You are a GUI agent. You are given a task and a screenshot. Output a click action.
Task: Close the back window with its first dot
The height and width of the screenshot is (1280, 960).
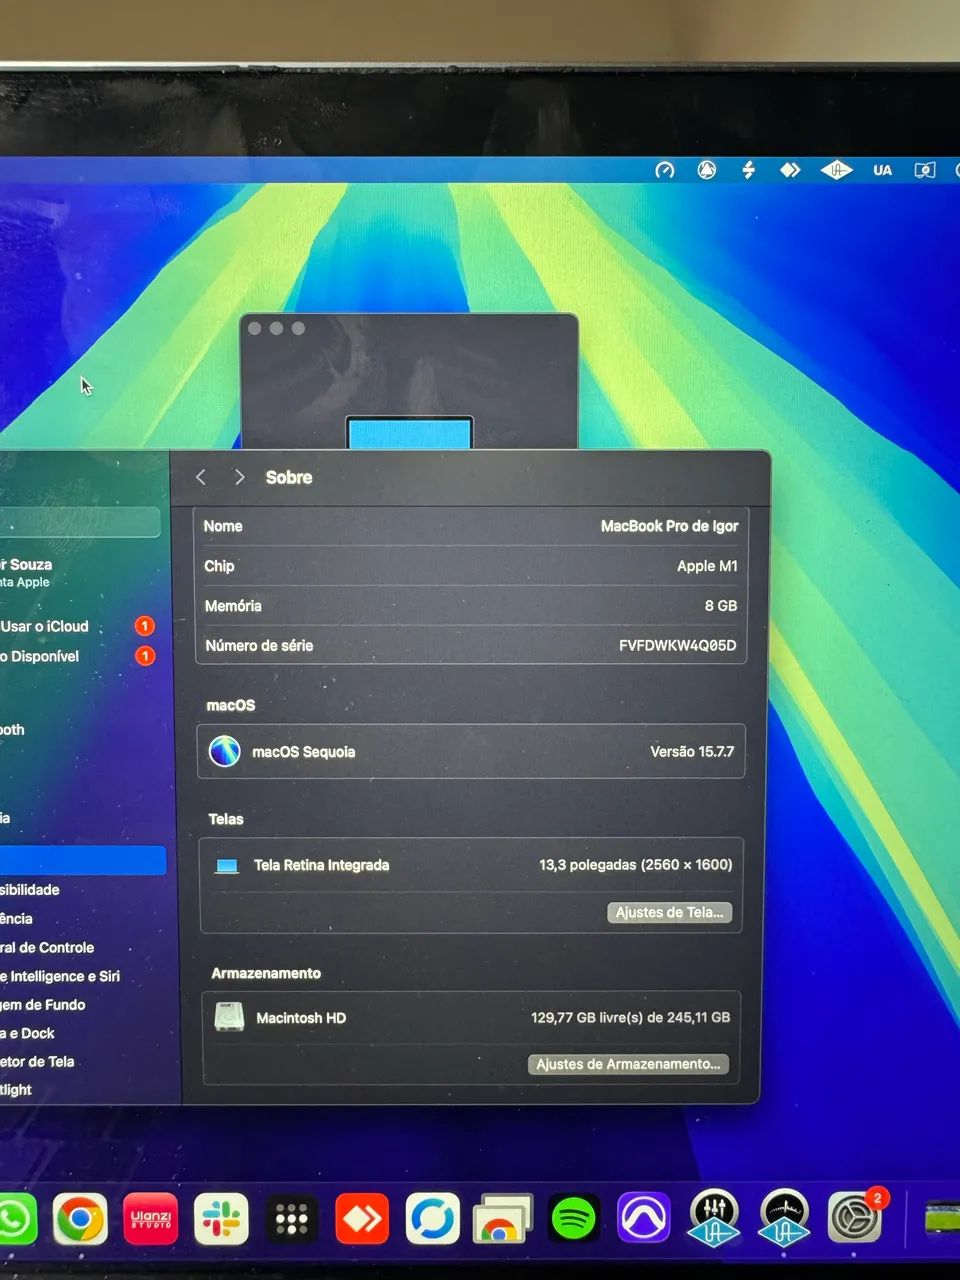(x=255, y=328)
